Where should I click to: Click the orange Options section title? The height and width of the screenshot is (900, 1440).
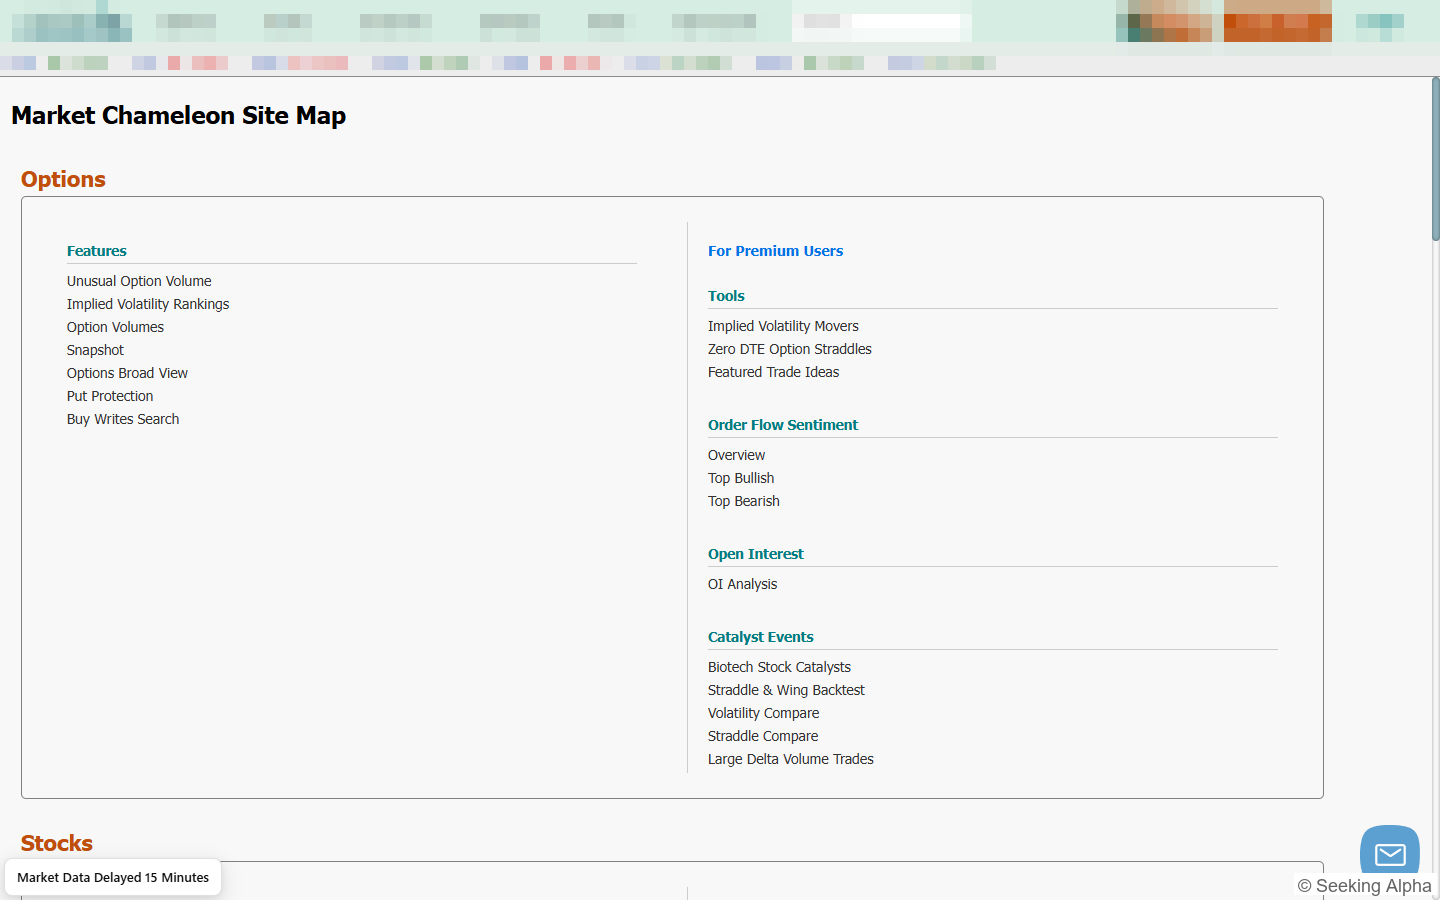[x=63, y=179]
